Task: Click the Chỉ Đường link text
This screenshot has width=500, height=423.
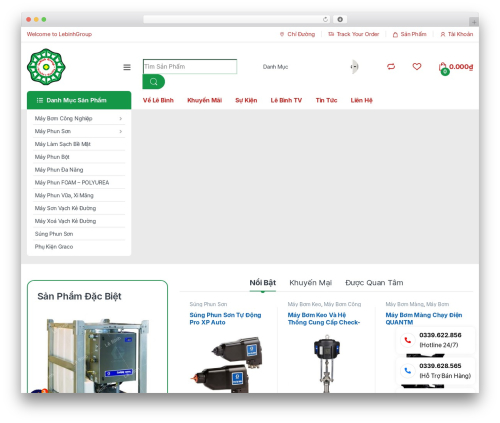Action: tap(301, 34)
